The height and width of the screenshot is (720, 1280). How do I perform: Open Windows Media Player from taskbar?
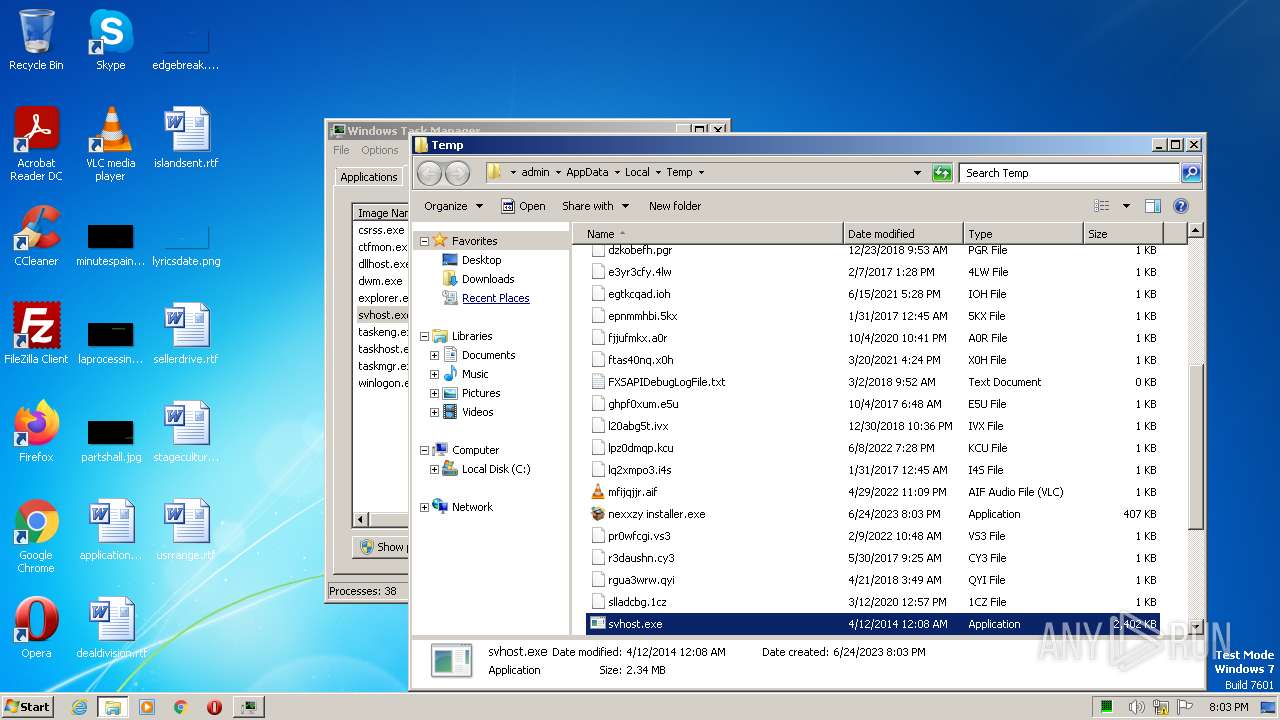[x=147, y=707]
